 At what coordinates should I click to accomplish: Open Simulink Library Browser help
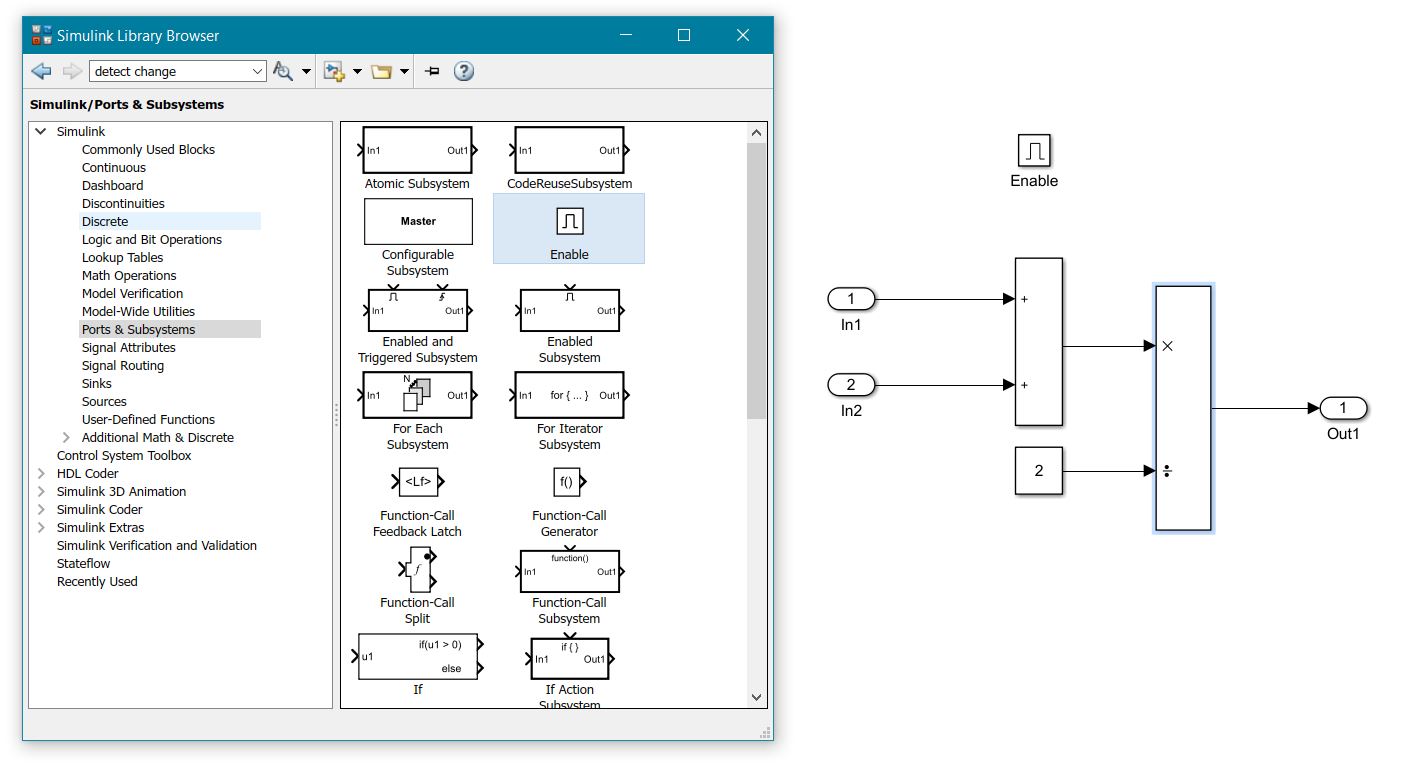463,71
